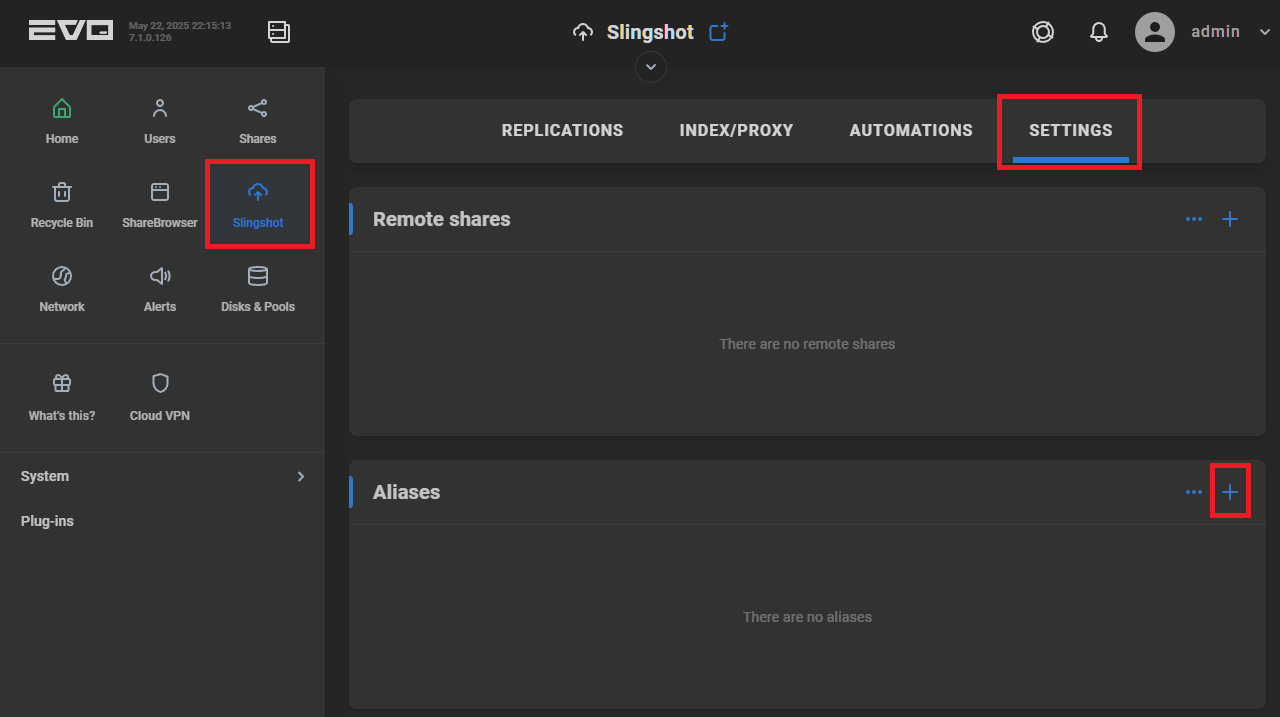Open the help lifebuoy icon
1280x717 pixels.
(x=1043, y=32)
